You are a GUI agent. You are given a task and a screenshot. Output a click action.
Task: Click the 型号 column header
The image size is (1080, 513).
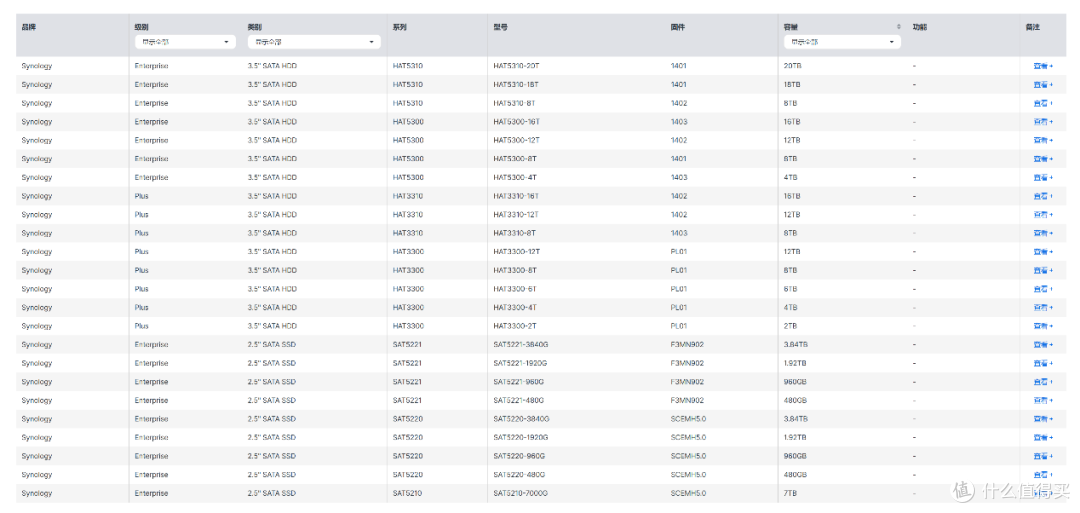coord(500,27)
